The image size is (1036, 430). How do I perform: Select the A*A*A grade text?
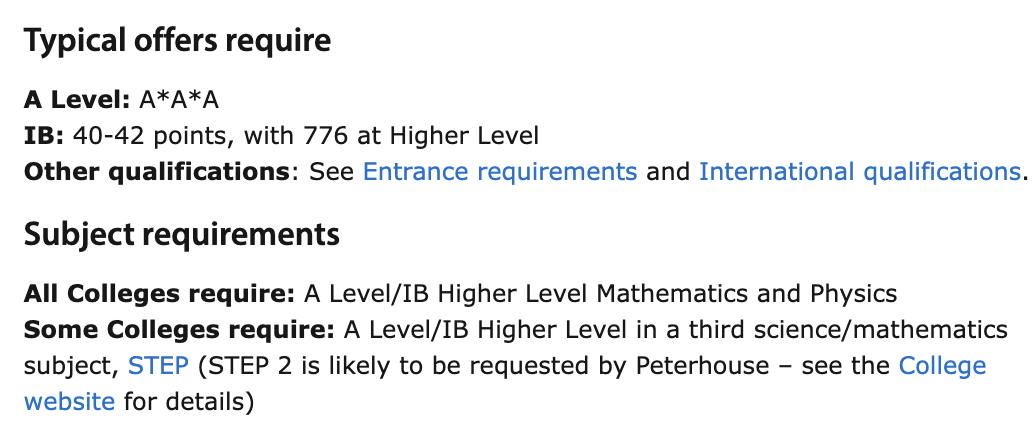click(179, 100)
